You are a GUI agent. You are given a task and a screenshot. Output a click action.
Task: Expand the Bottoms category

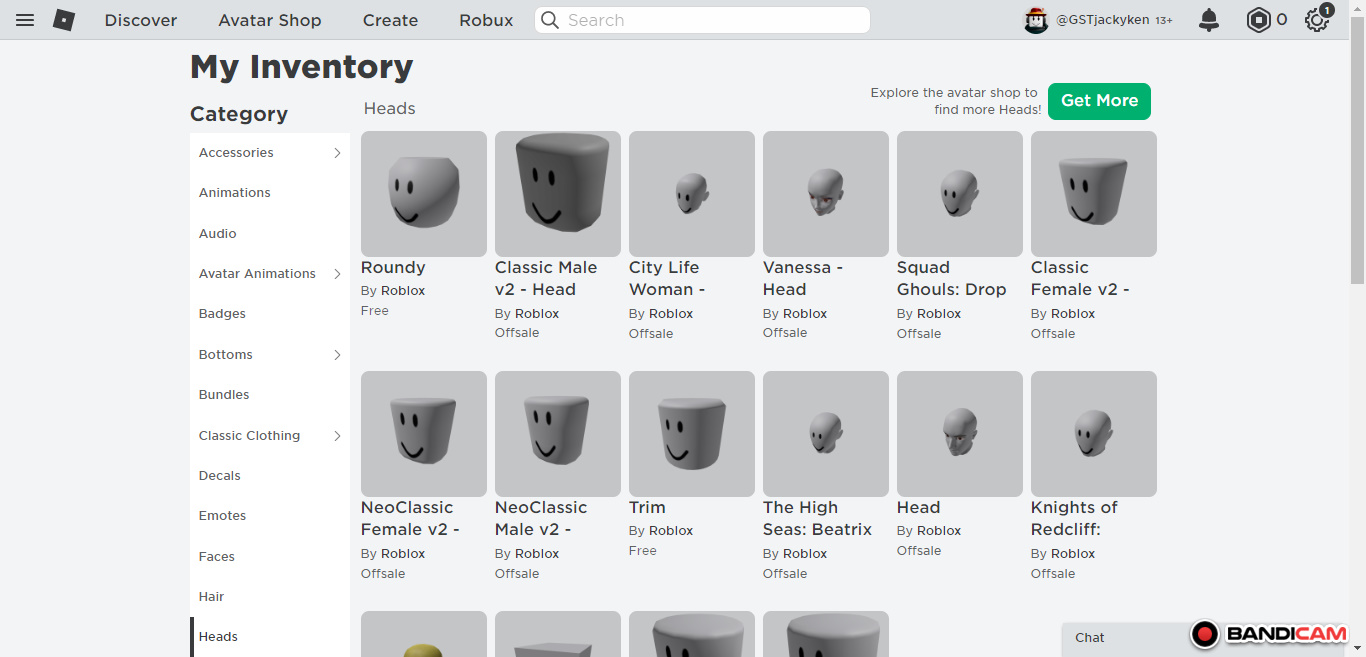click(x=337, y=355)
